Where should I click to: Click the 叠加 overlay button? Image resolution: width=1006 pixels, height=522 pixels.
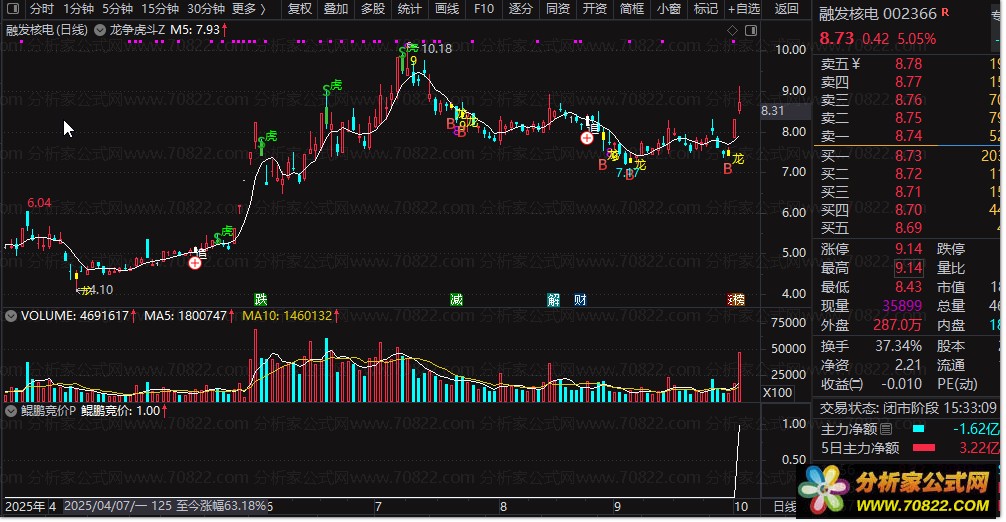(336, 8)
